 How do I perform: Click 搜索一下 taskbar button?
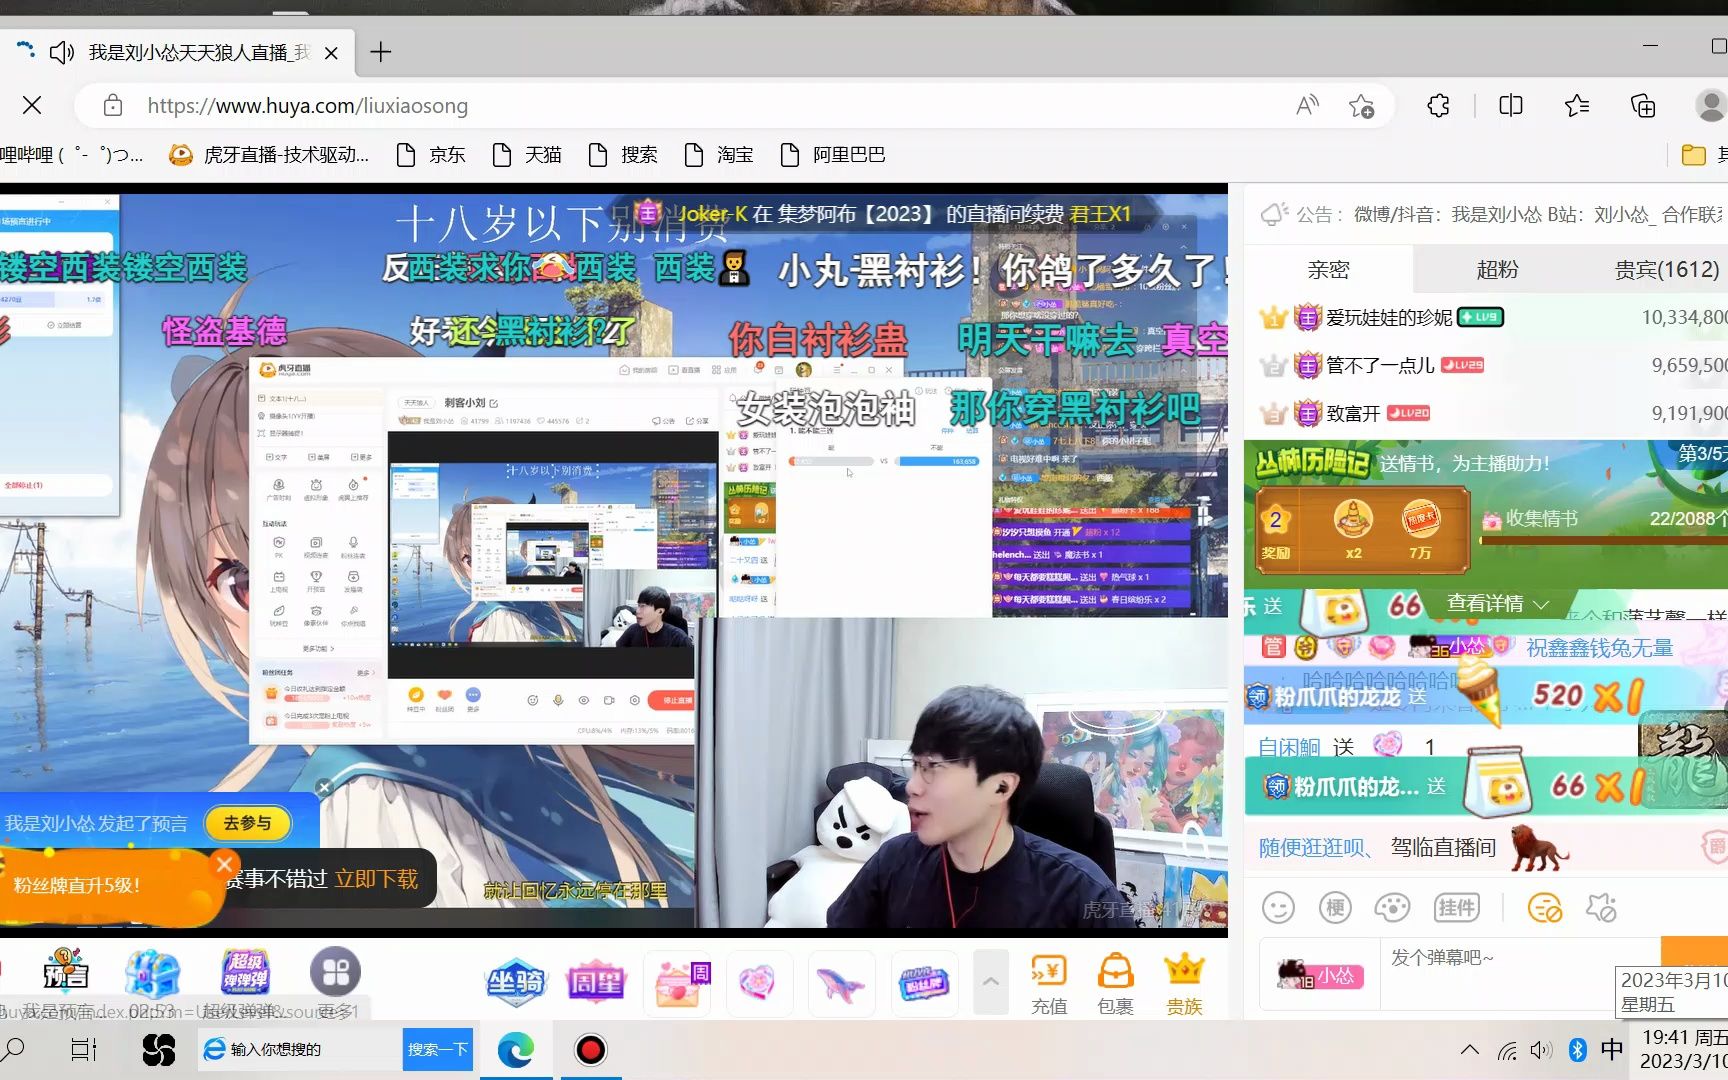tap(437, 1049)
